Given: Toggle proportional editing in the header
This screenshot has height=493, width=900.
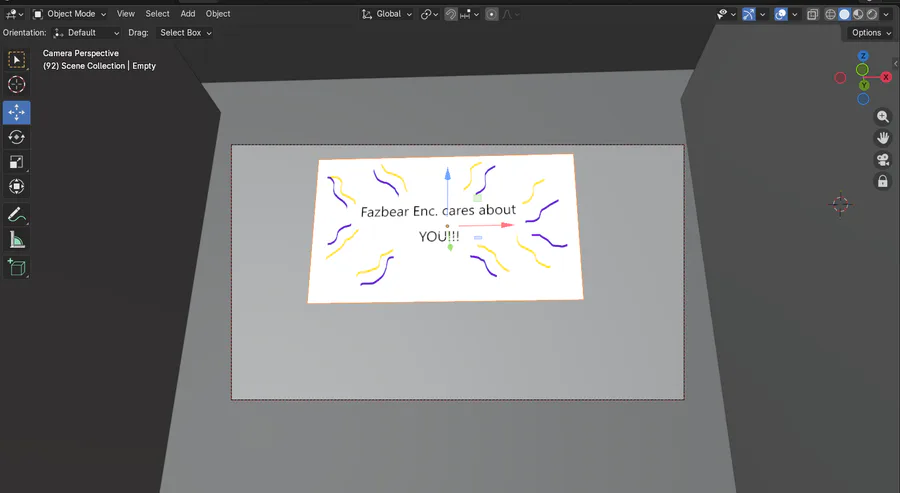Looking at the screenshot, I should pyautogui.click(x=491, y=14).
